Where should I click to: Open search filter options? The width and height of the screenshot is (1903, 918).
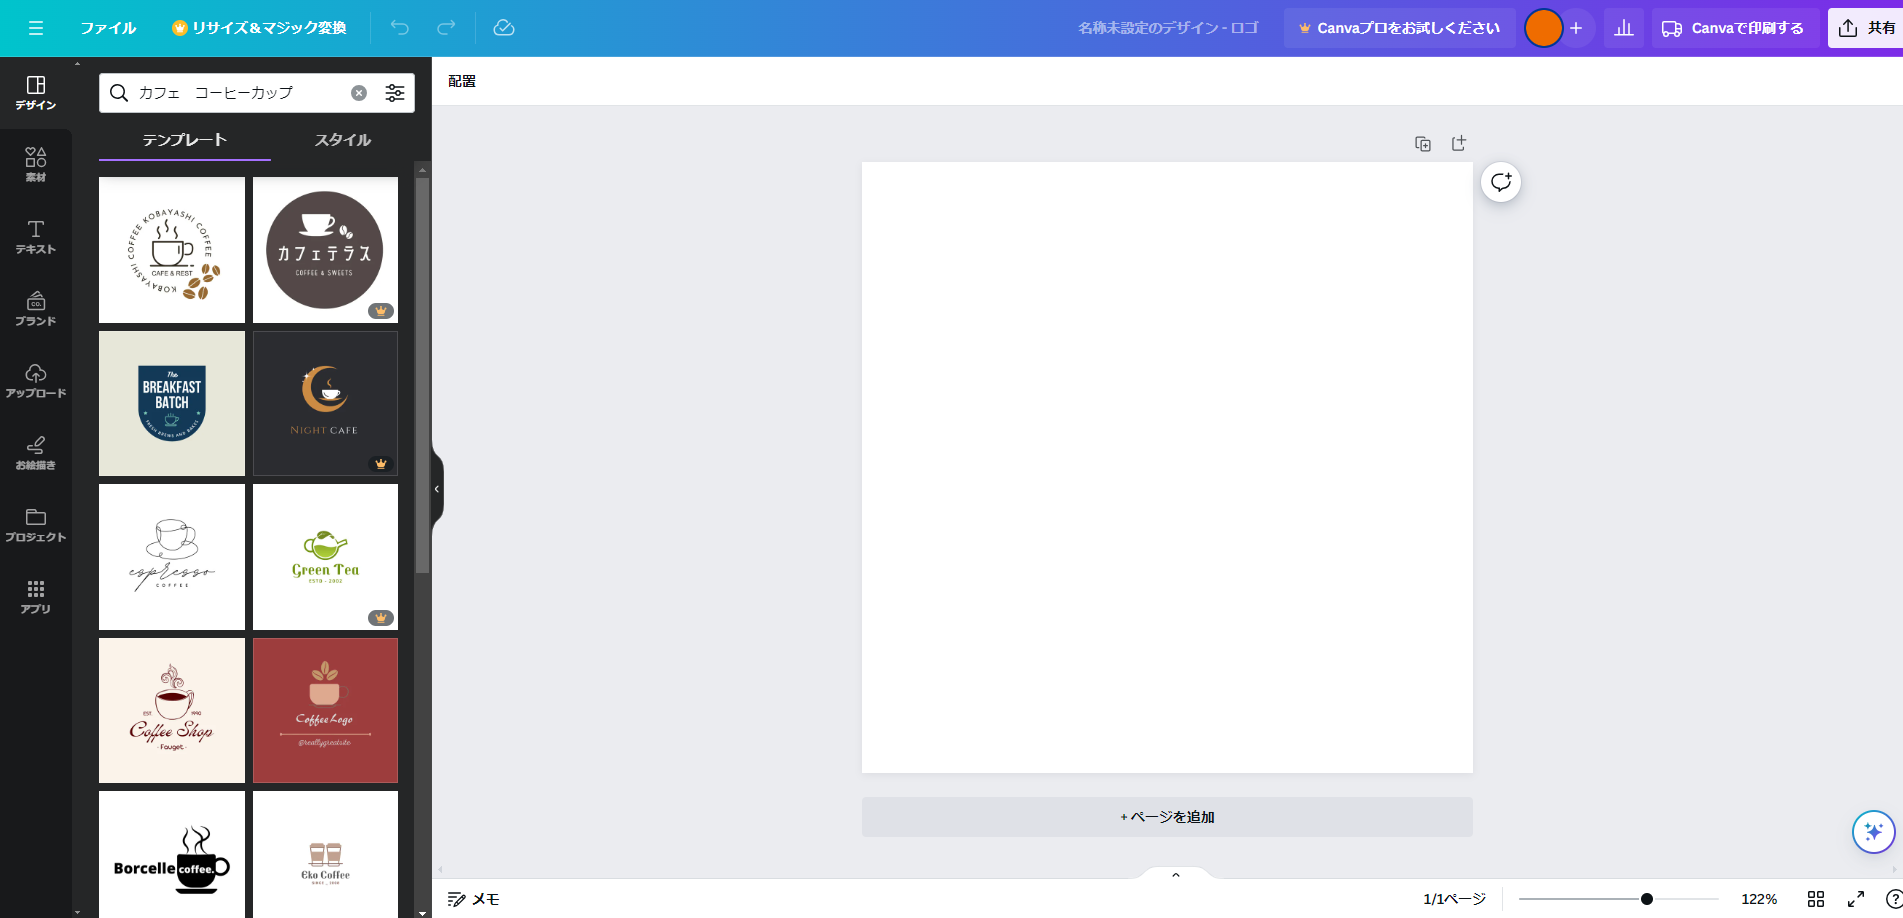click(x=395, y=92)
